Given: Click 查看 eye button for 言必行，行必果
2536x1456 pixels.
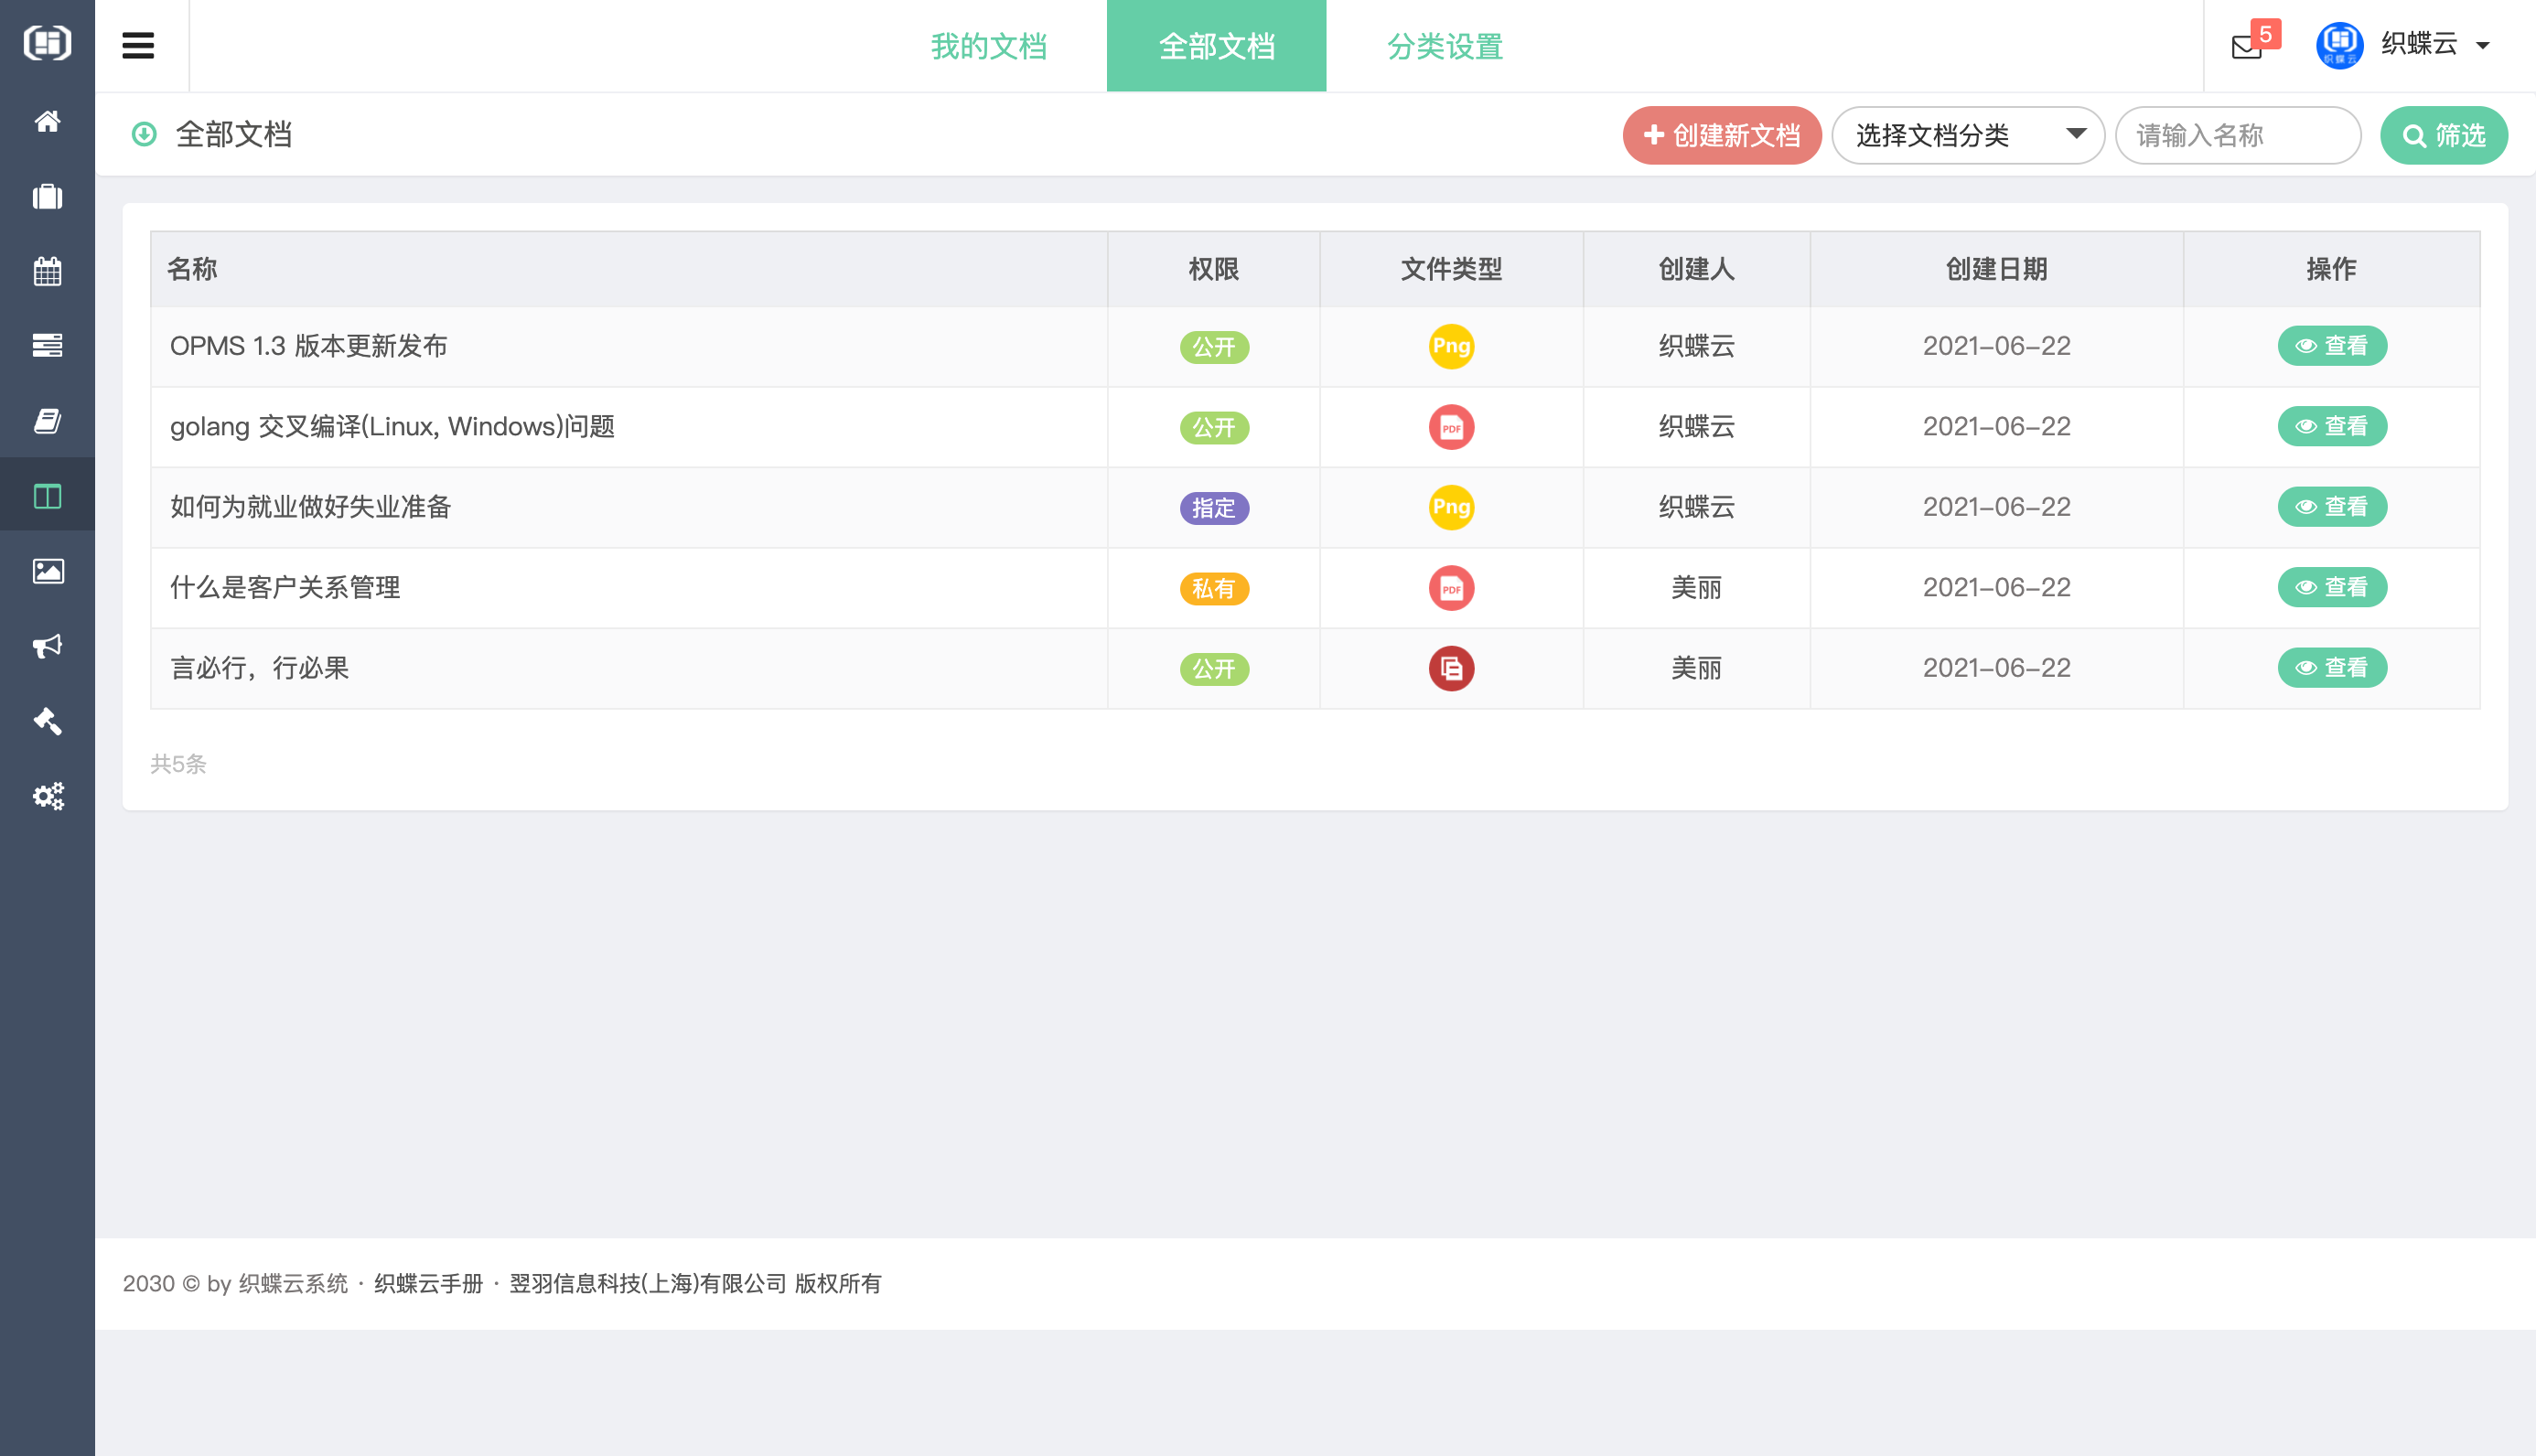Looking at the screenshot, I should (2331, 668).
